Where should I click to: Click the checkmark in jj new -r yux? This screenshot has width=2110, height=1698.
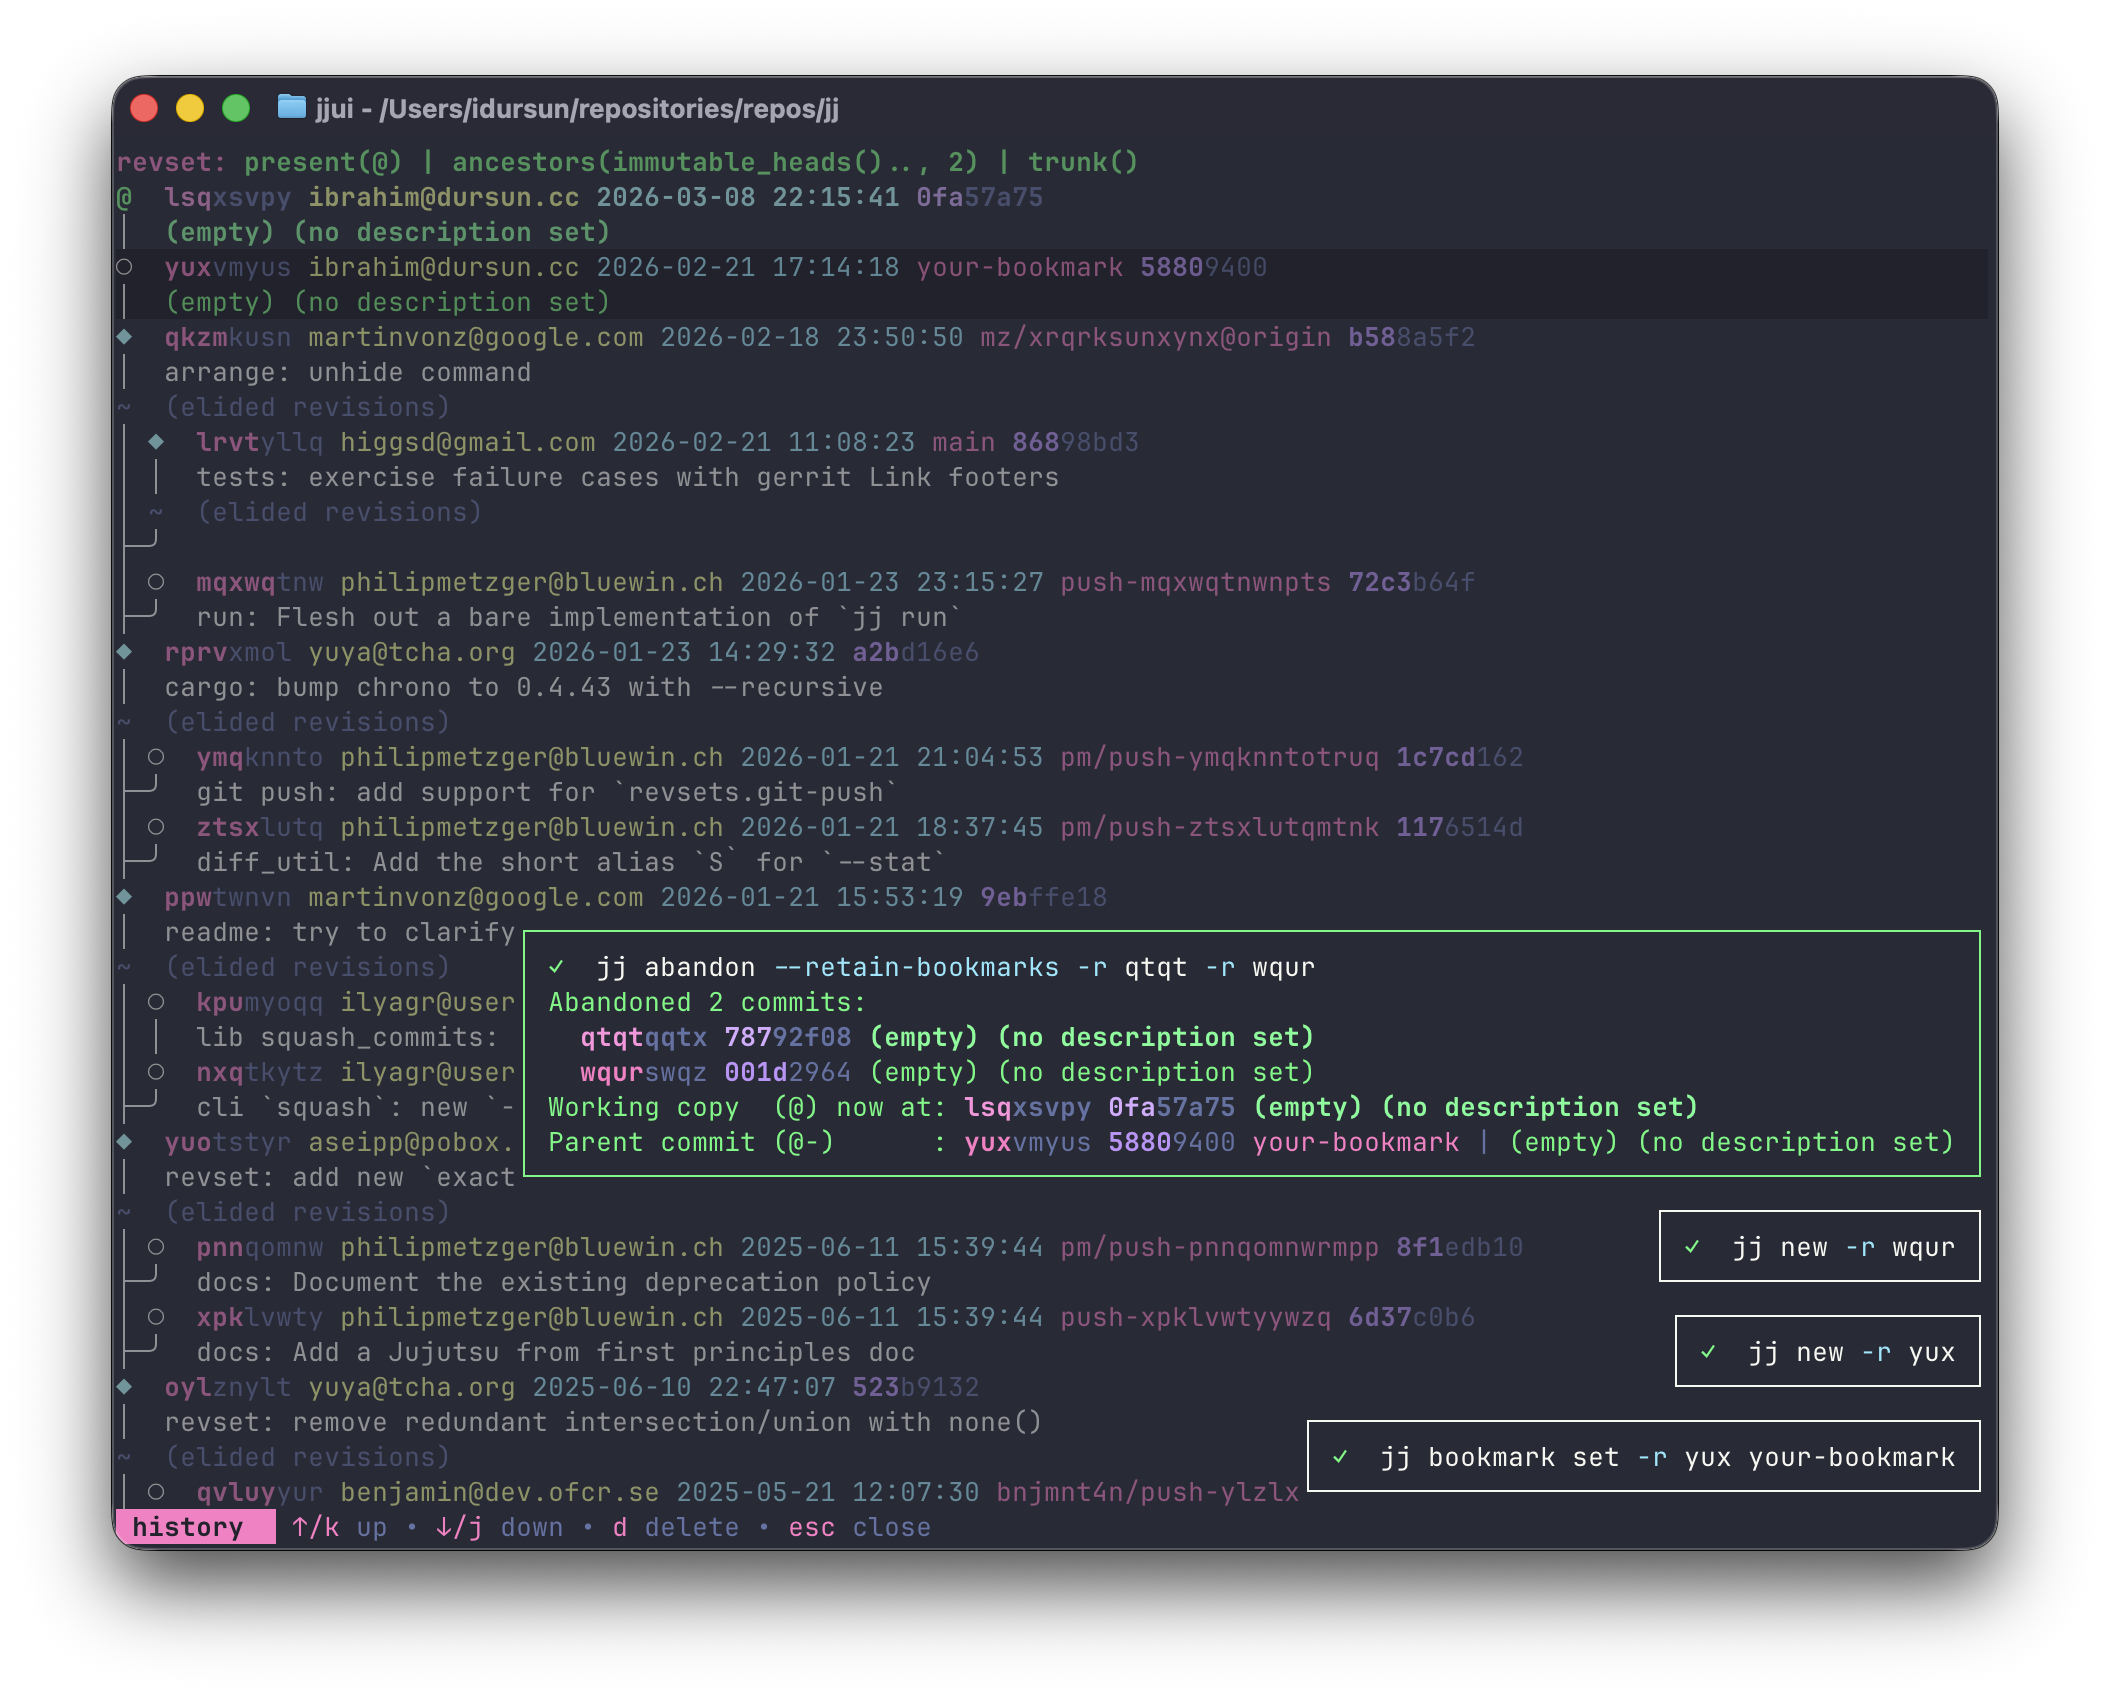[1708, 1352]
